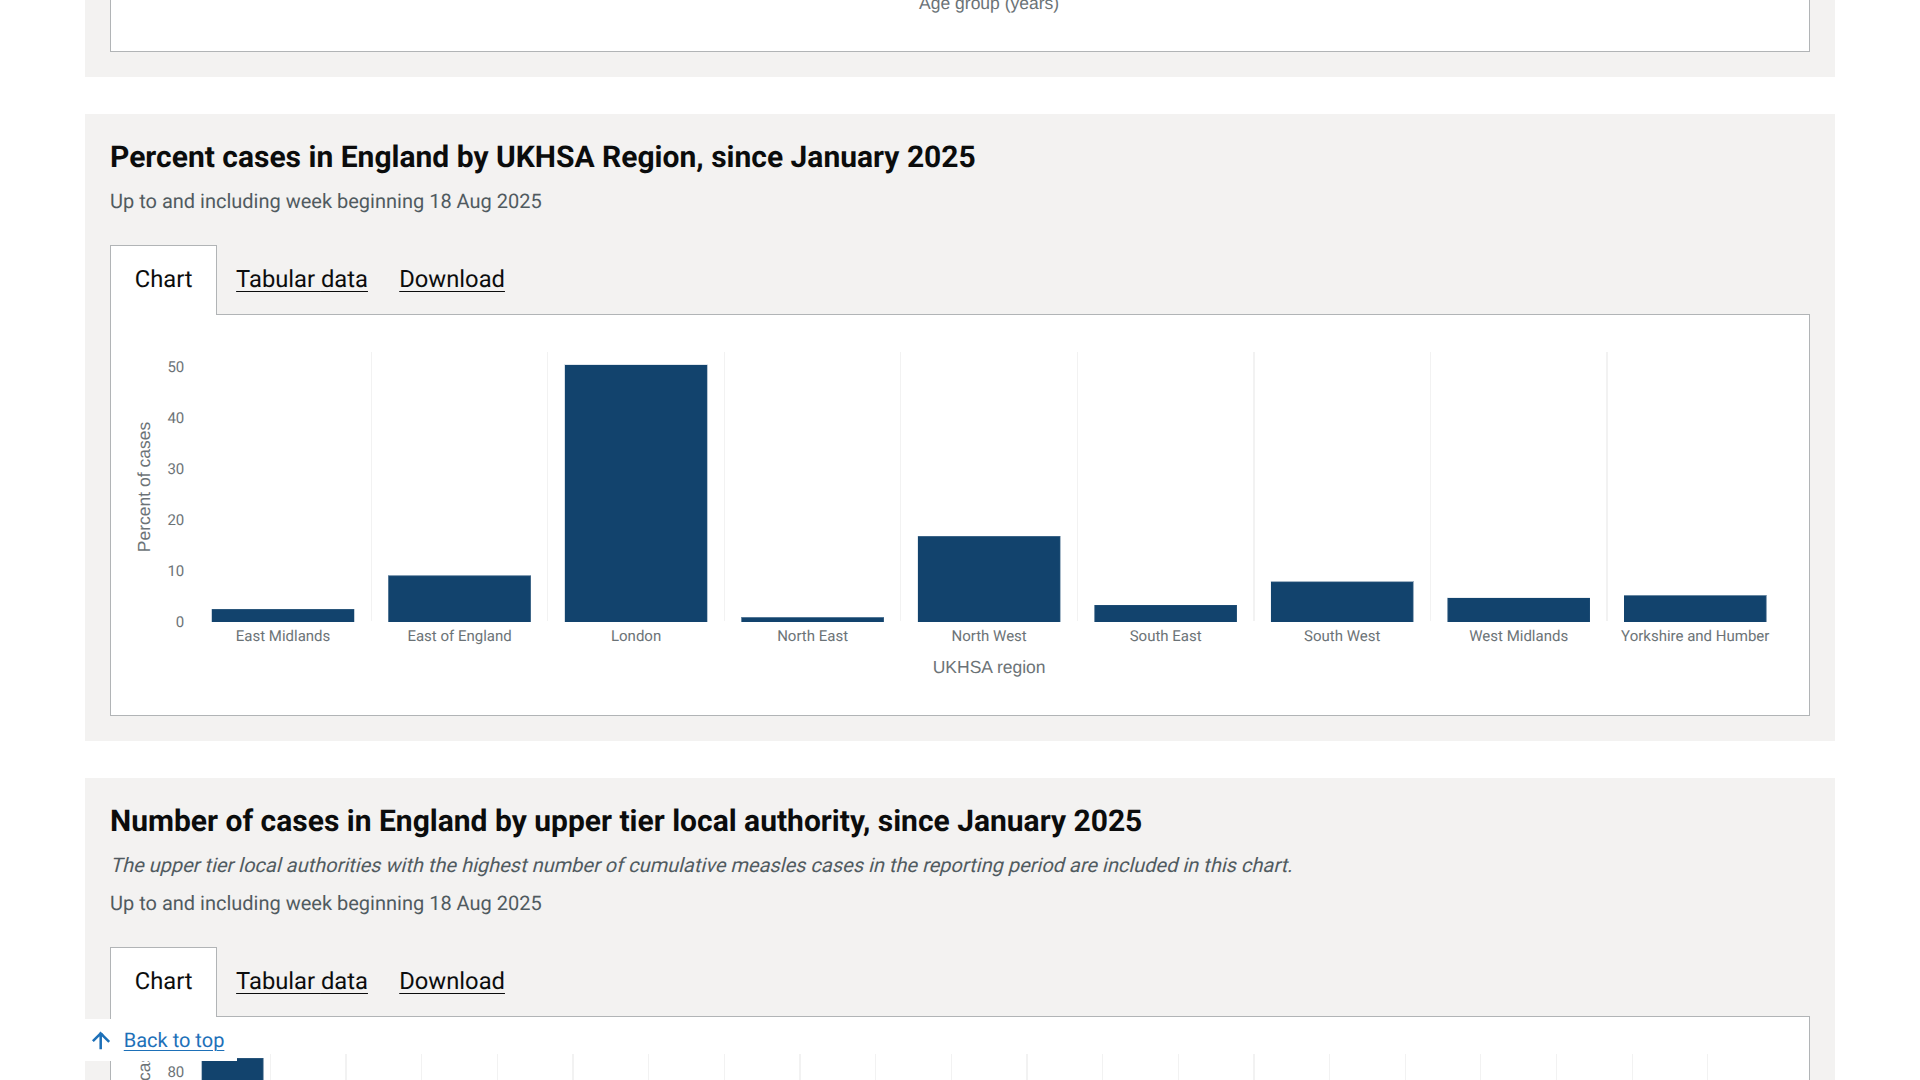
Task: Click the North East axis label
Action: click(812, 636)
